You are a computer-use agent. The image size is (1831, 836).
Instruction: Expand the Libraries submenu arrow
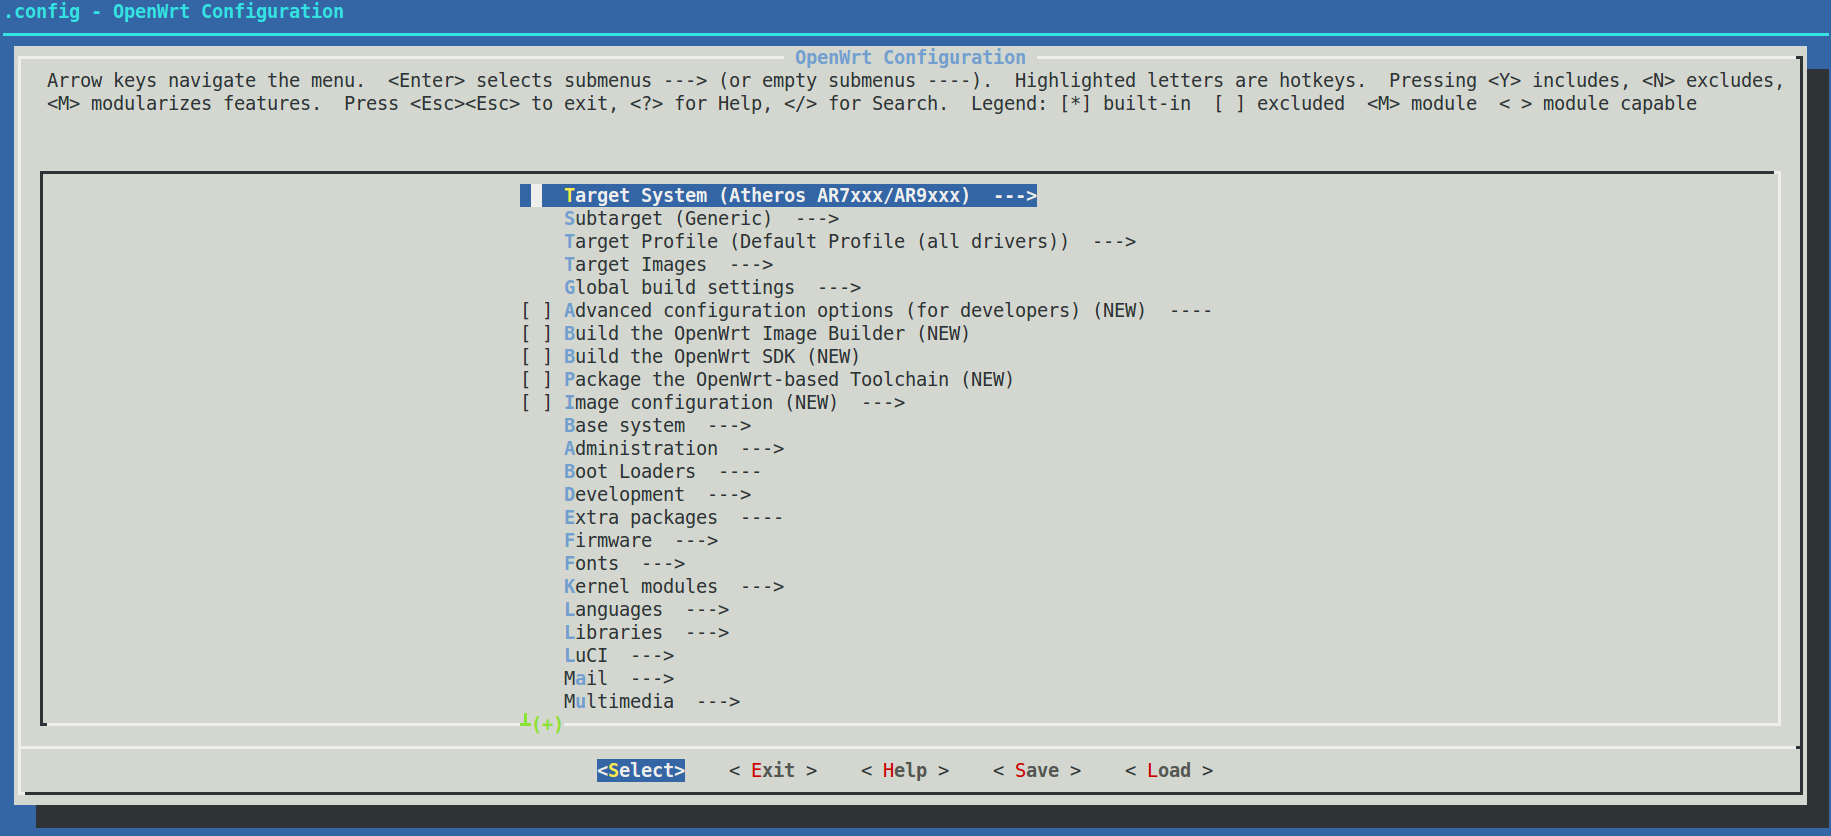point(707,633)
